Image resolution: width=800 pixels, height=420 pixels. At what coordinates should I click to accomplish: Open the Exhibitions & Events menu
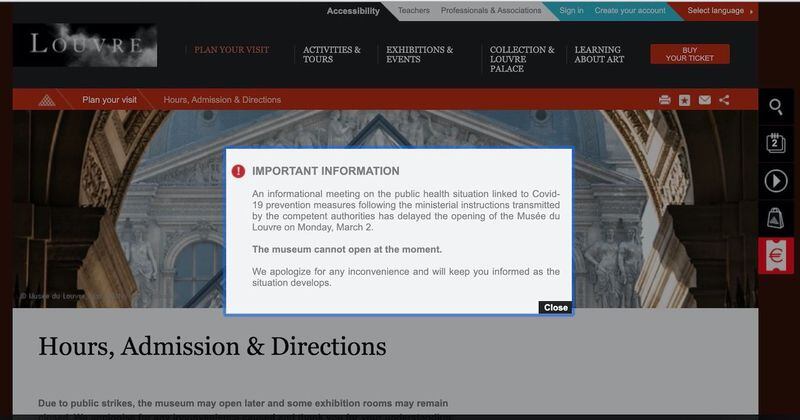pyautogui.click(x=419, y=54)
